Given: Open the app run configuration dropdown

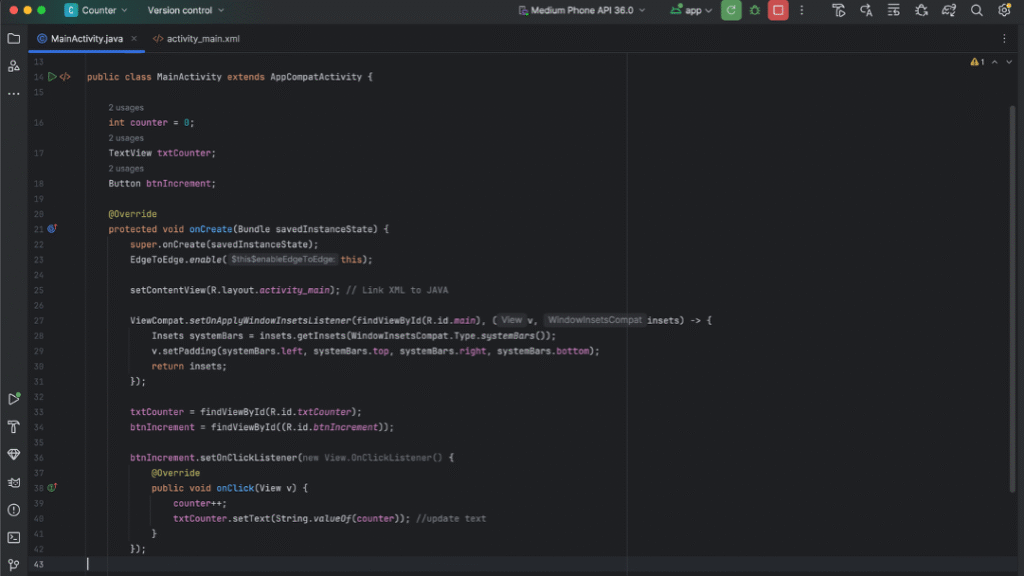Looking at the screenshot, I should (x=692, y=10).
